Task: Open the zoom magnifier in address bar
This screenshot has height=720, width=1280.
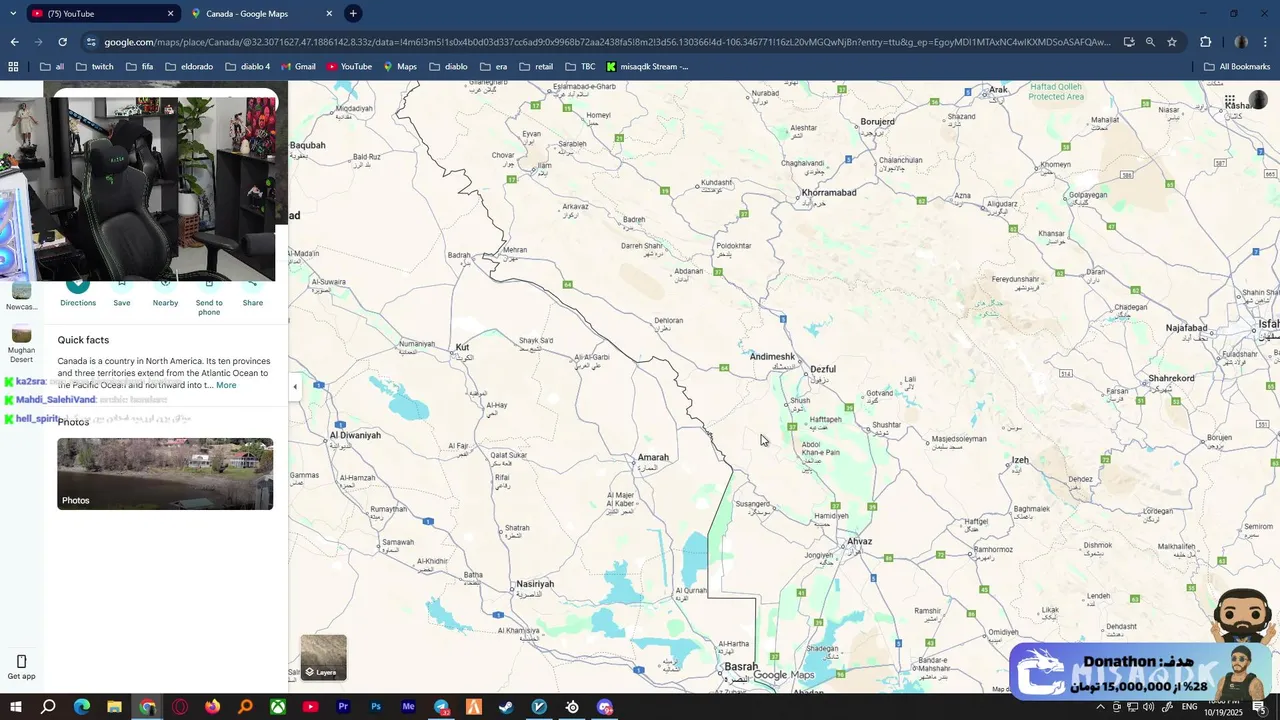Action: pos(1150,42)
